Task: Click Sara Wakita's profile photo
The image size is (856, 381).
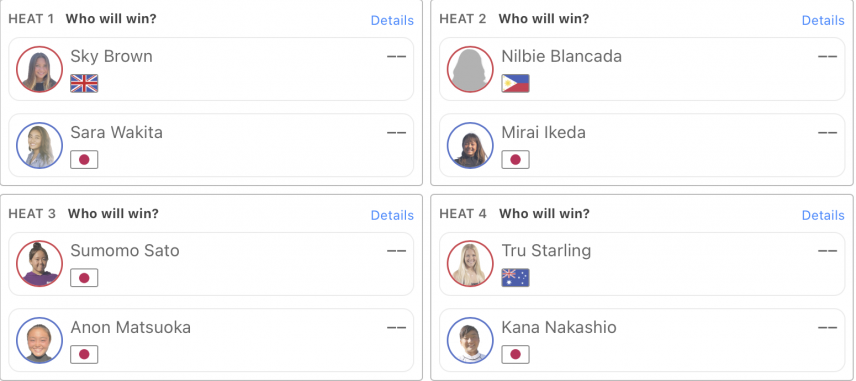Action: pyautogui.click(x=39, y=145)
